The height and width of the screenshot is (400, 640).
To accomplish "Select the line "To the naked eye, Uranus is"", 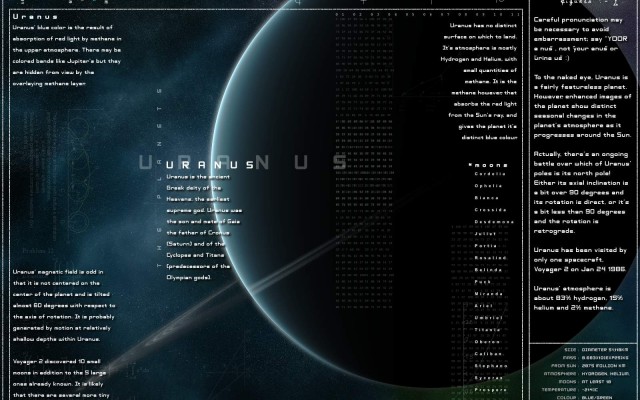I will click(580, 77).
